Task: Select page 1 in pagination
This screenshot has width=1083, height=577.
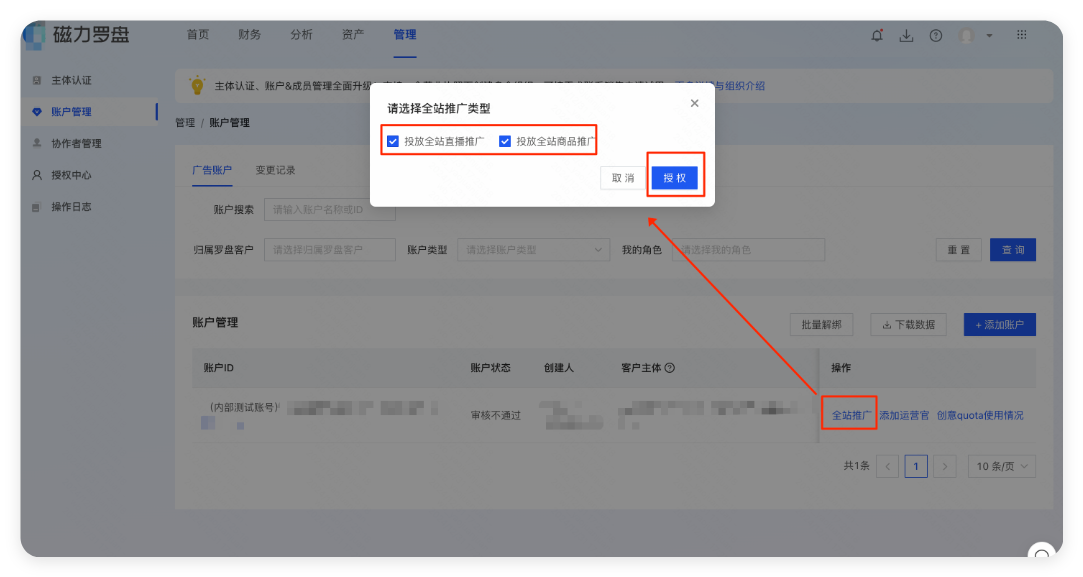Action: click(916, 466)
